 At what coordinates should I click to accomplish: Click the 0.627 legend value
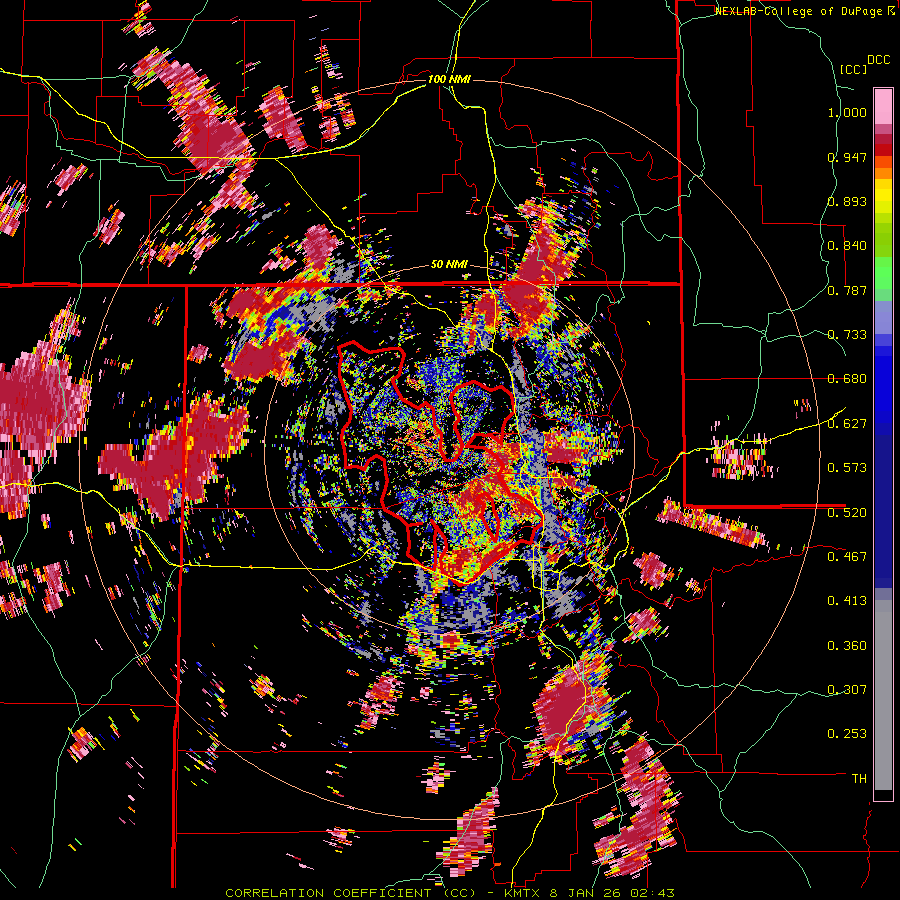[x=847, y=424]
